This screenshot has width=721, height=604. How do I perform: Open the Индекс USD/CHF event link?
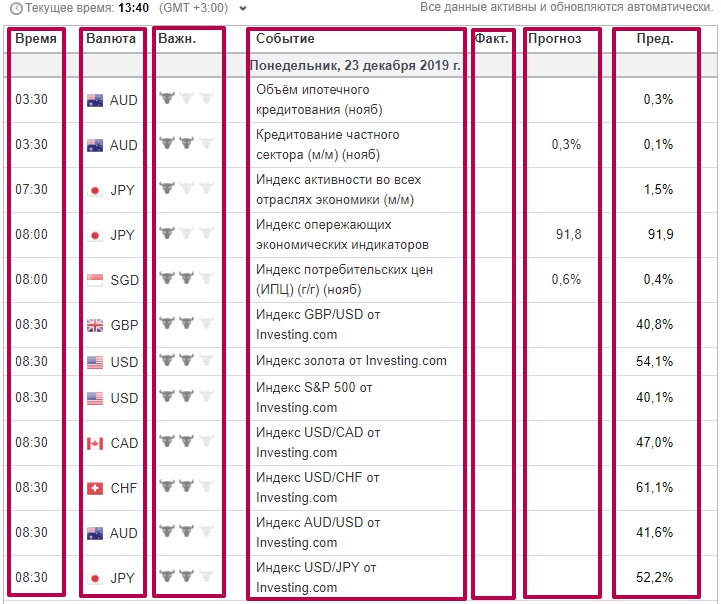(x=318, y=487)
